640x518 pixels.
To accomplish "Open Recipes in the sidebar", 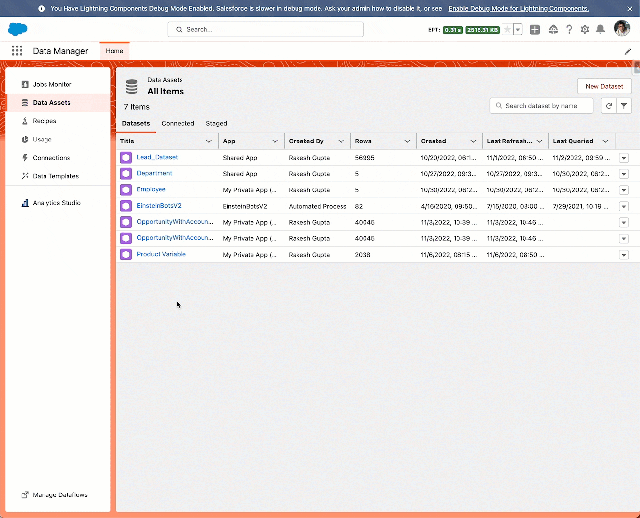I will [43, 121].
